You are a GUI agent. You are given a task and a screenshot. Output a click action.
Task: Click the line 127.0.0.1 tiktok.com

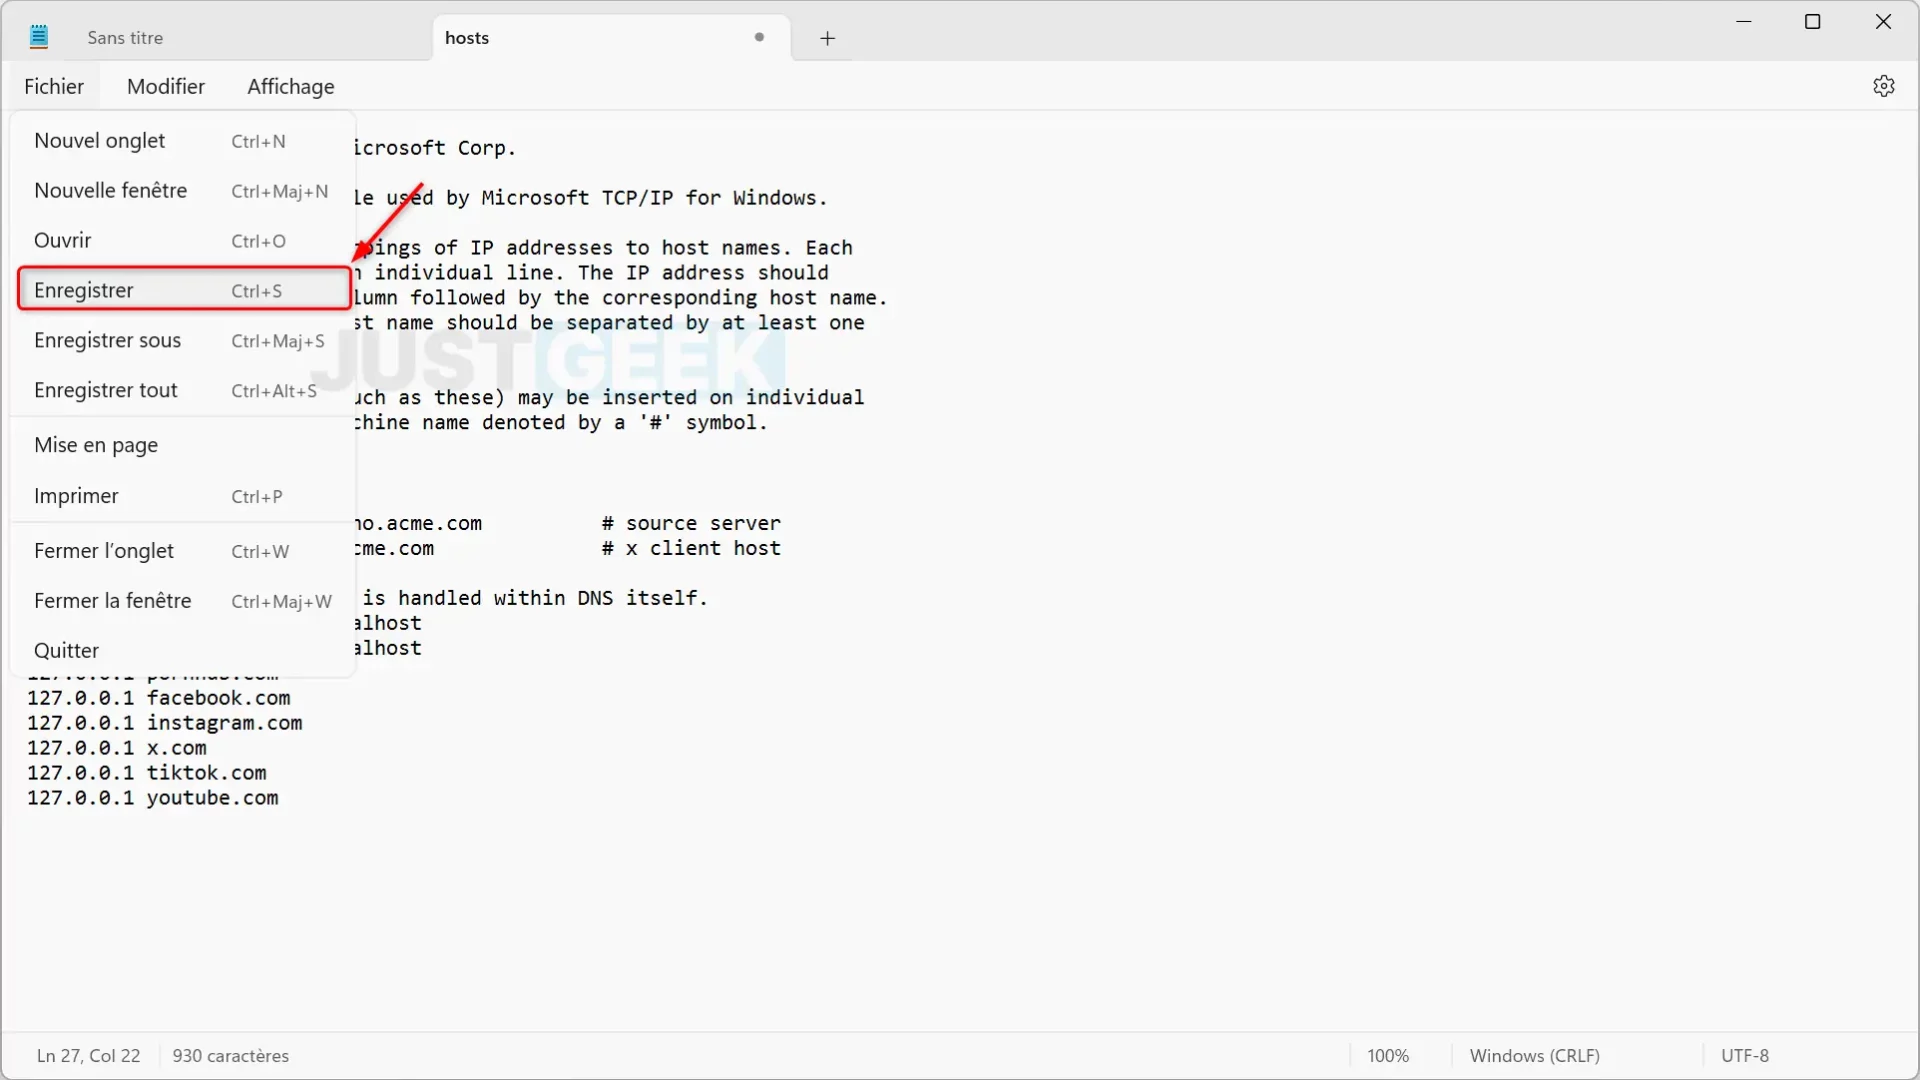pos(147,773)
